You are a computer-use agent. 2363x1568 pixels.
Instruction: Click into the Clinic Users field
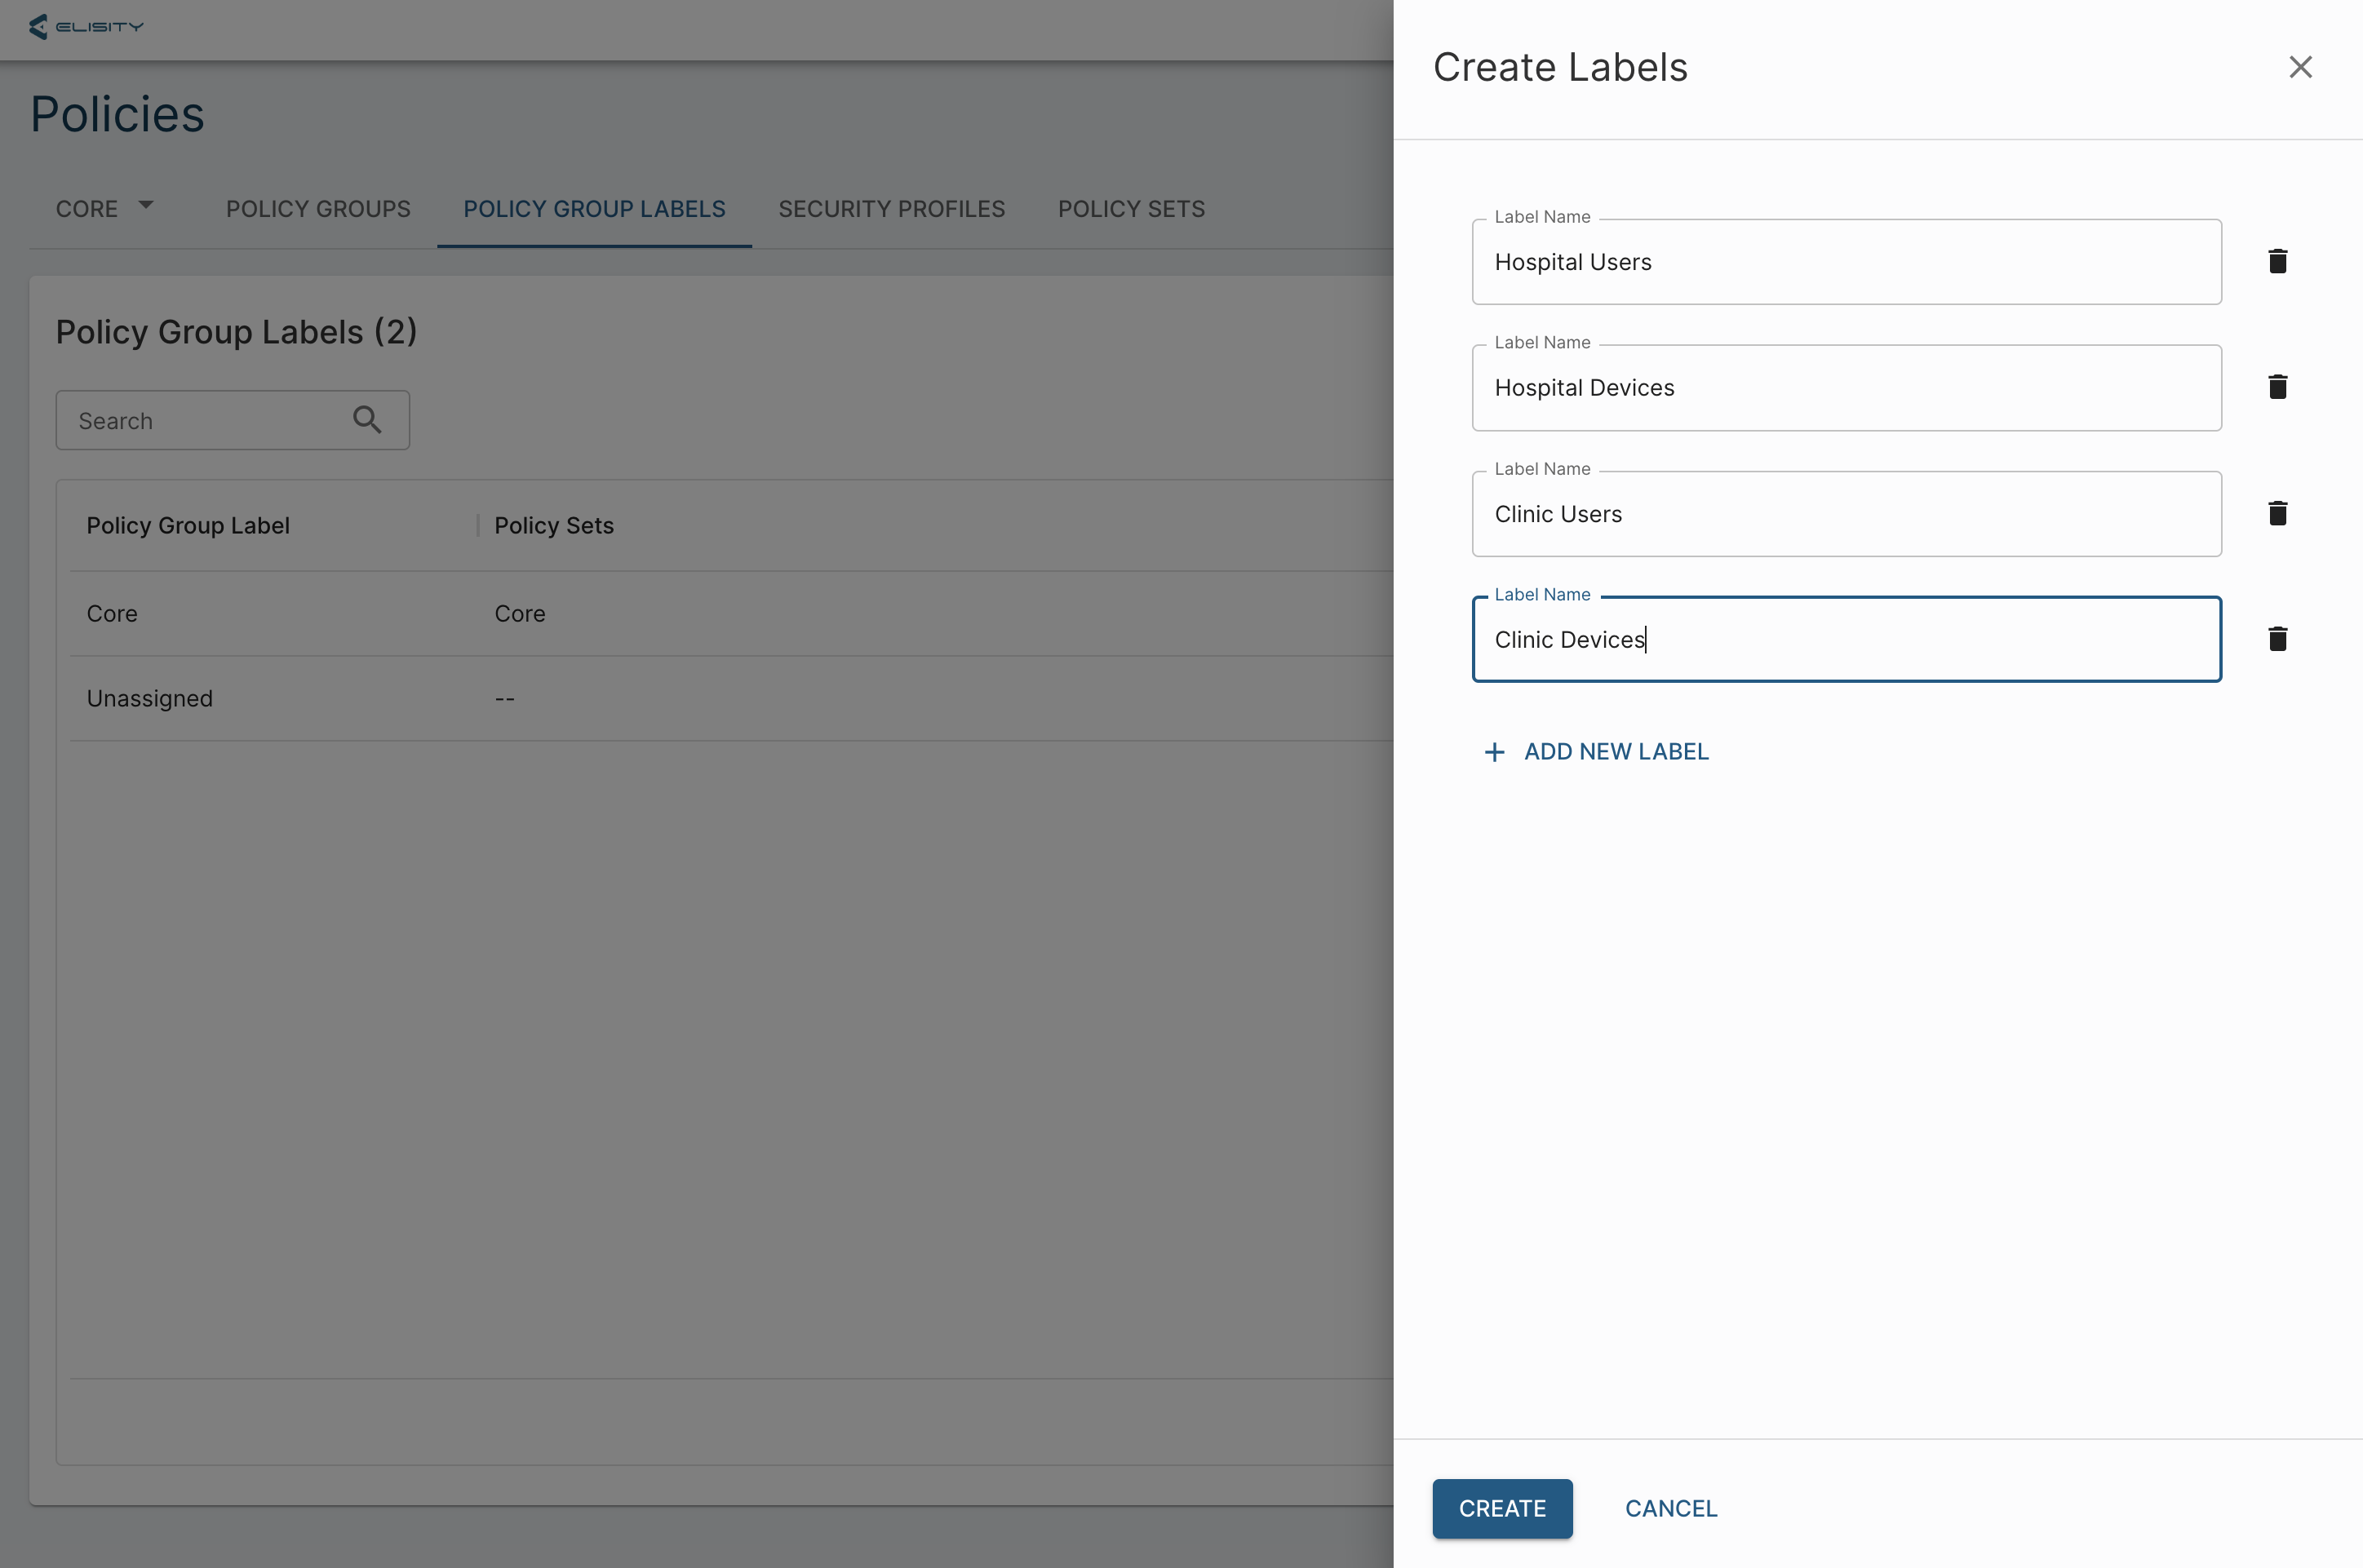(x=1846, y=514)
